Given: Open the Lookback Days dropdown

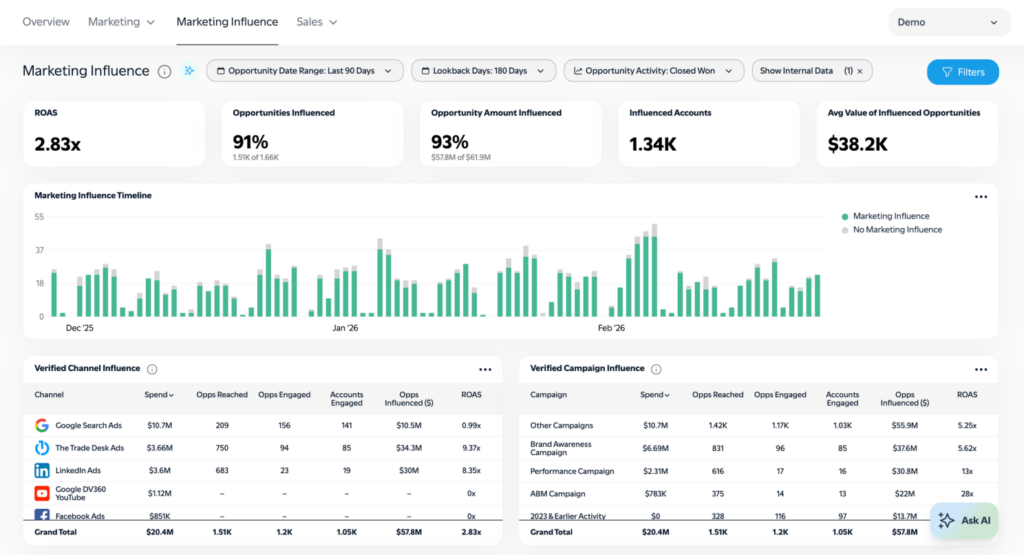Looking at the screenshot, I should coord(483,71).
